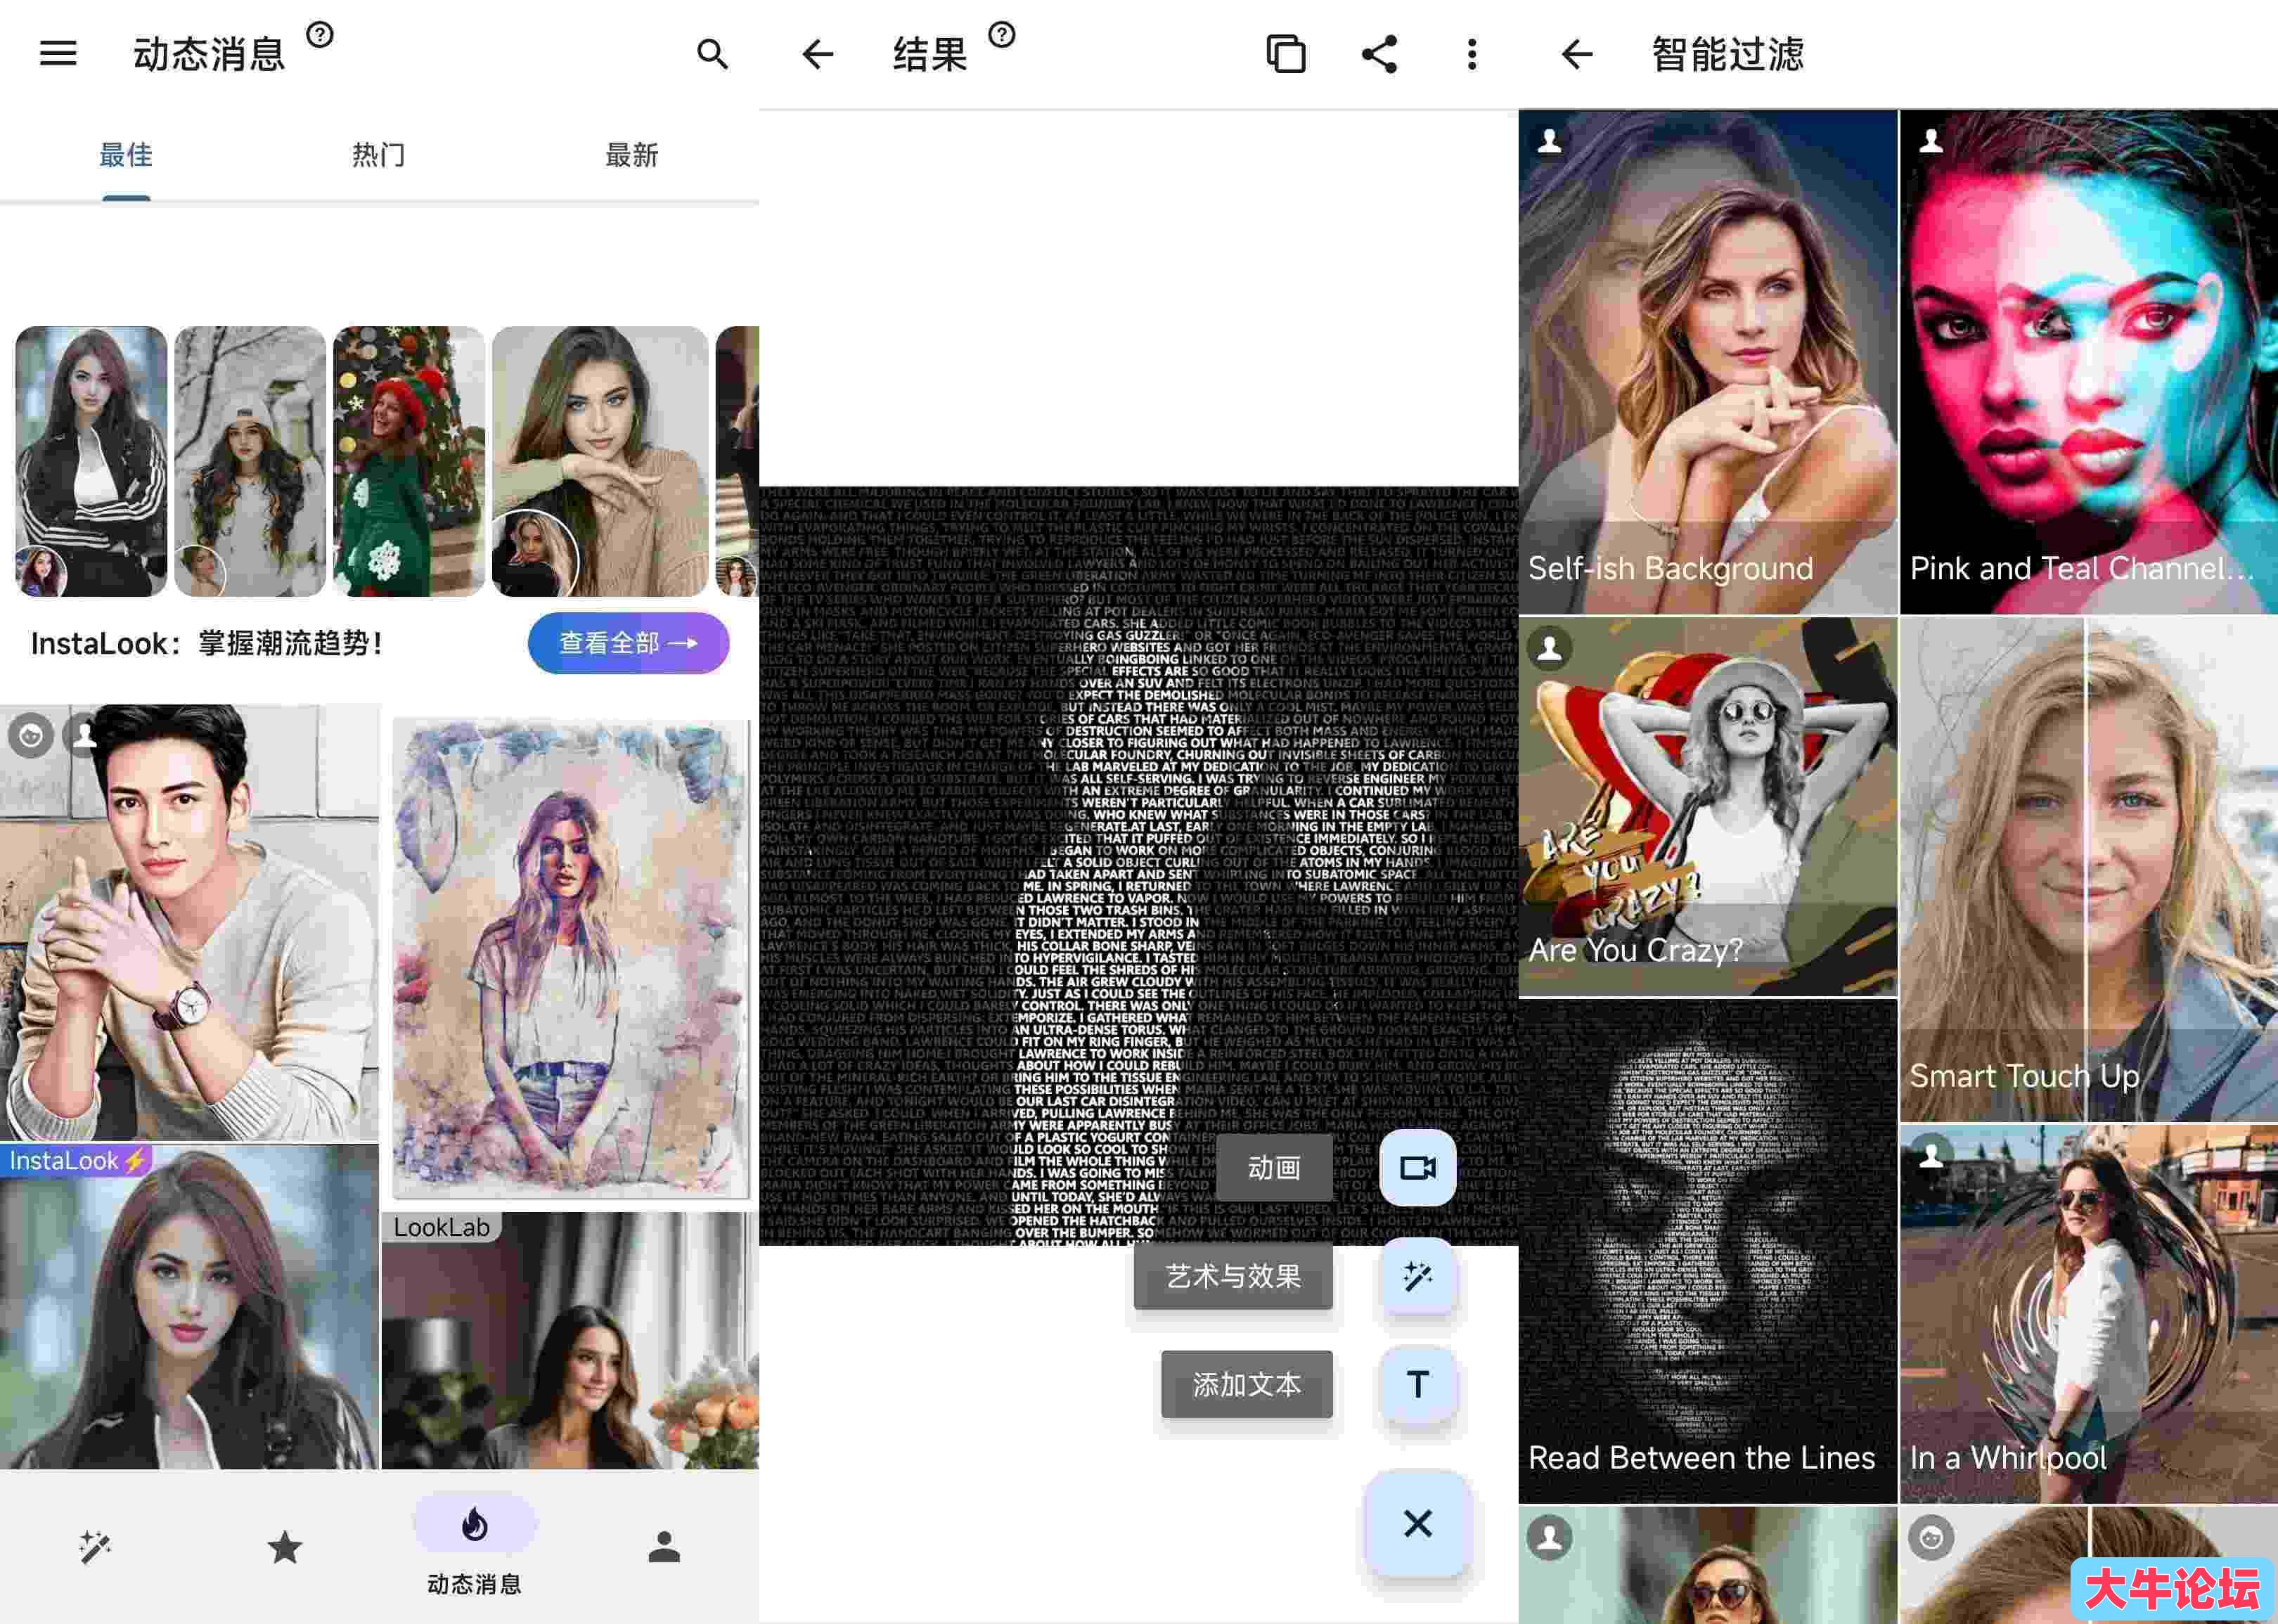
Task: Tap the InstaLook badge label
Action: click(x=76, y=1160)
